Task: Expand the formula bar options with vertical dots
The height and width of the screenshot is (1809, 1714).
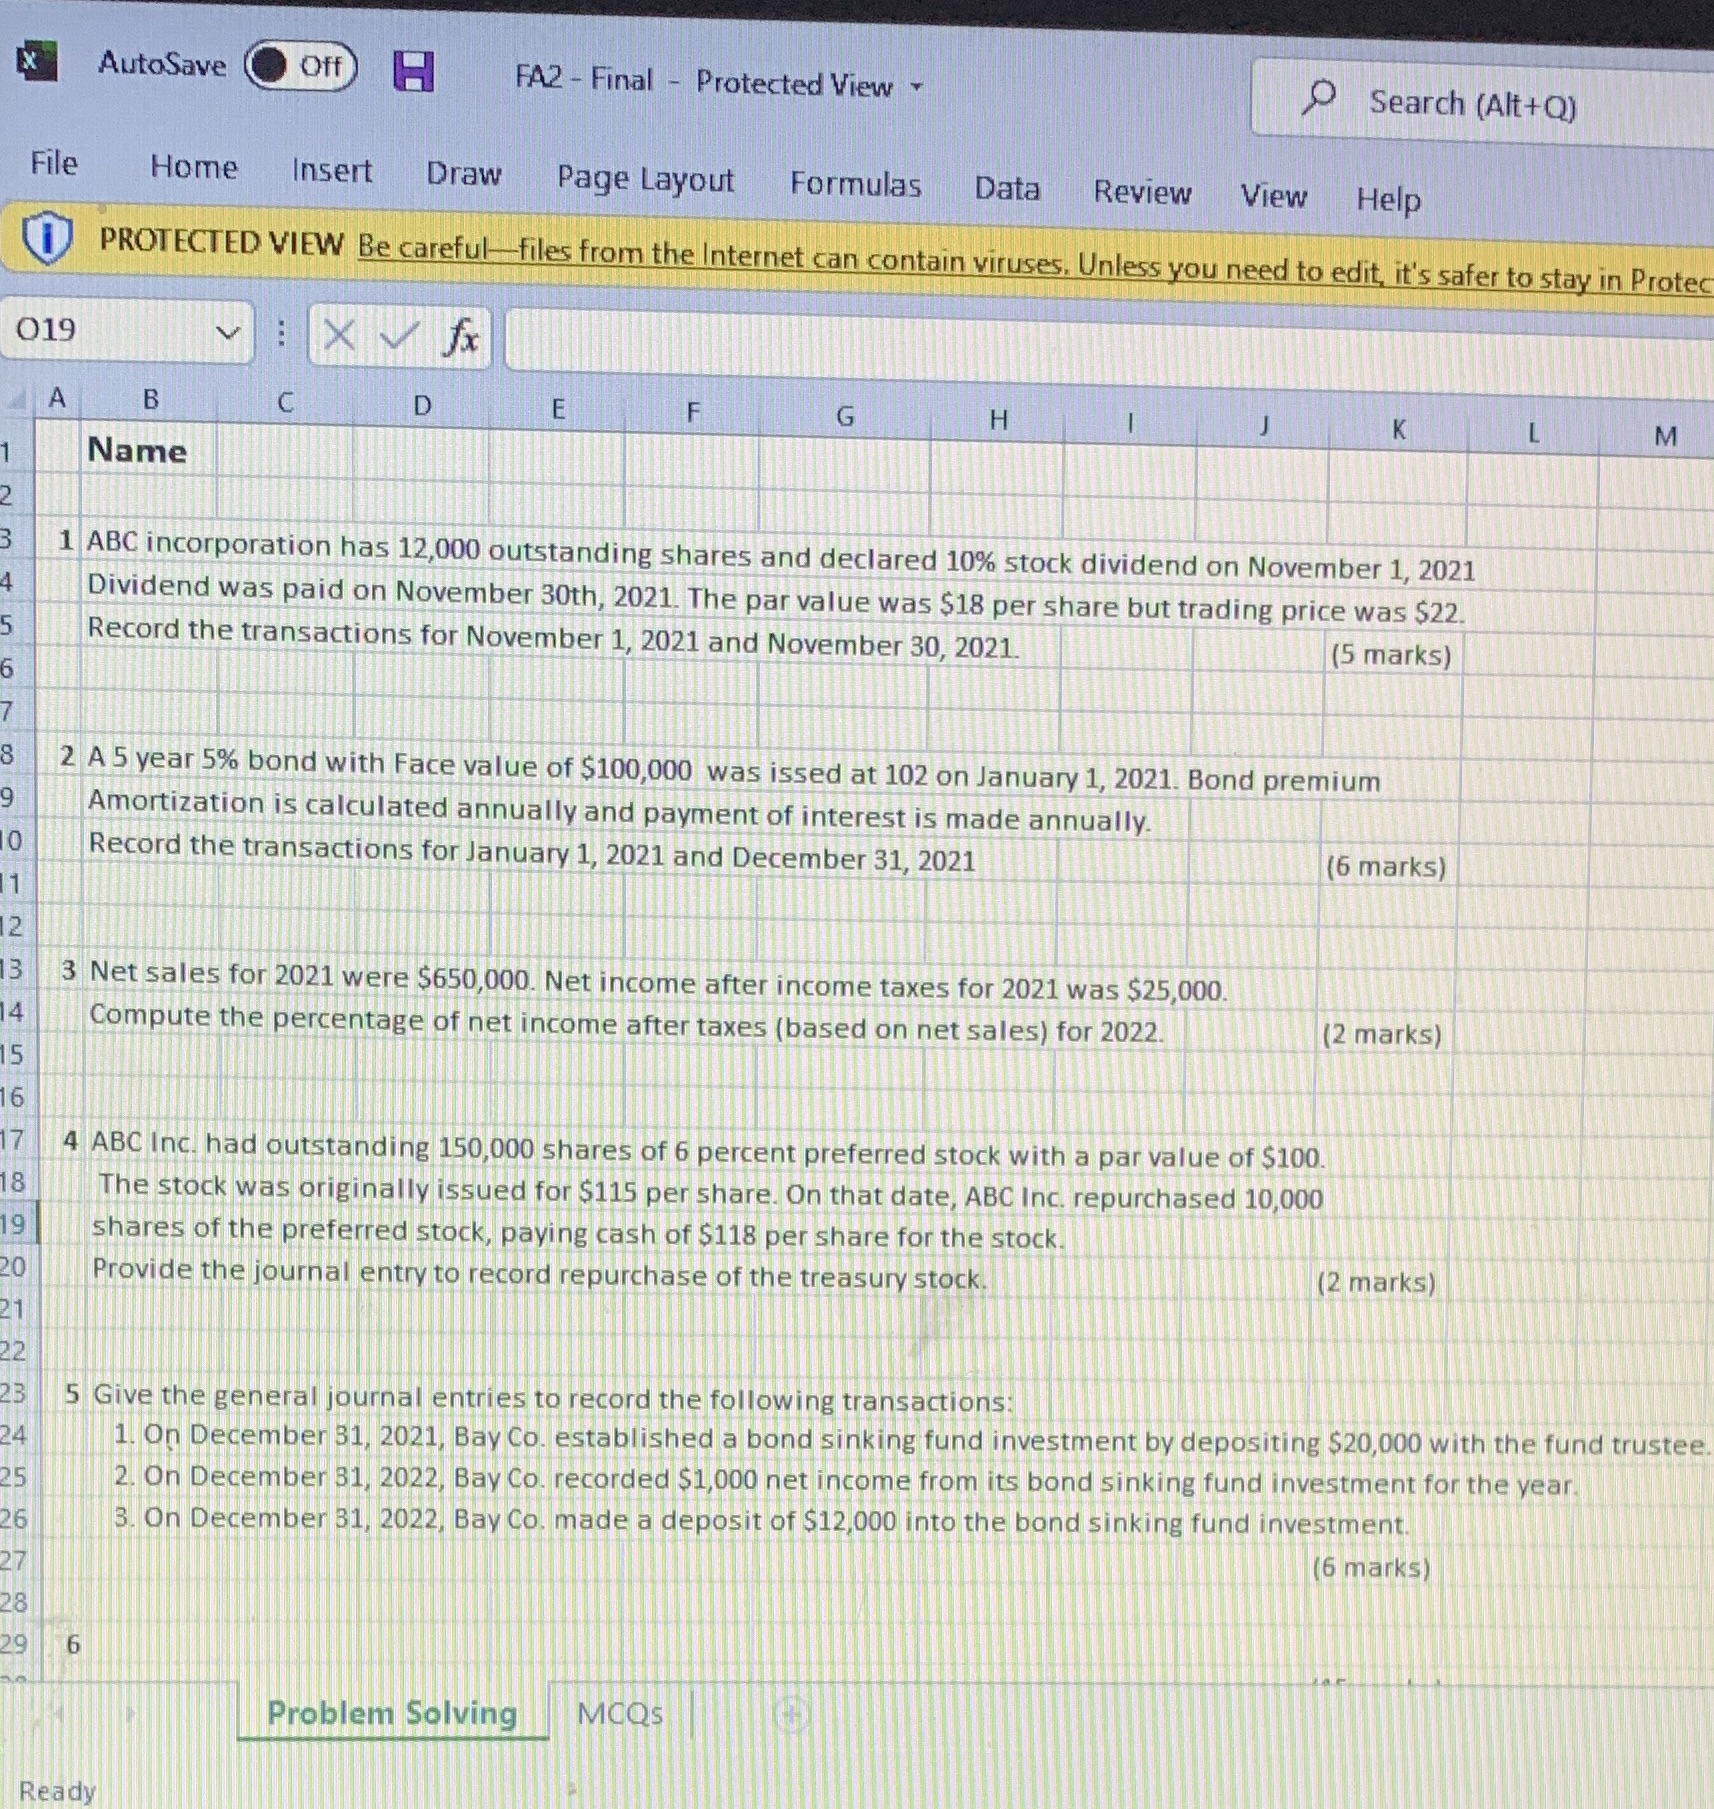Action: click(281, 333)
